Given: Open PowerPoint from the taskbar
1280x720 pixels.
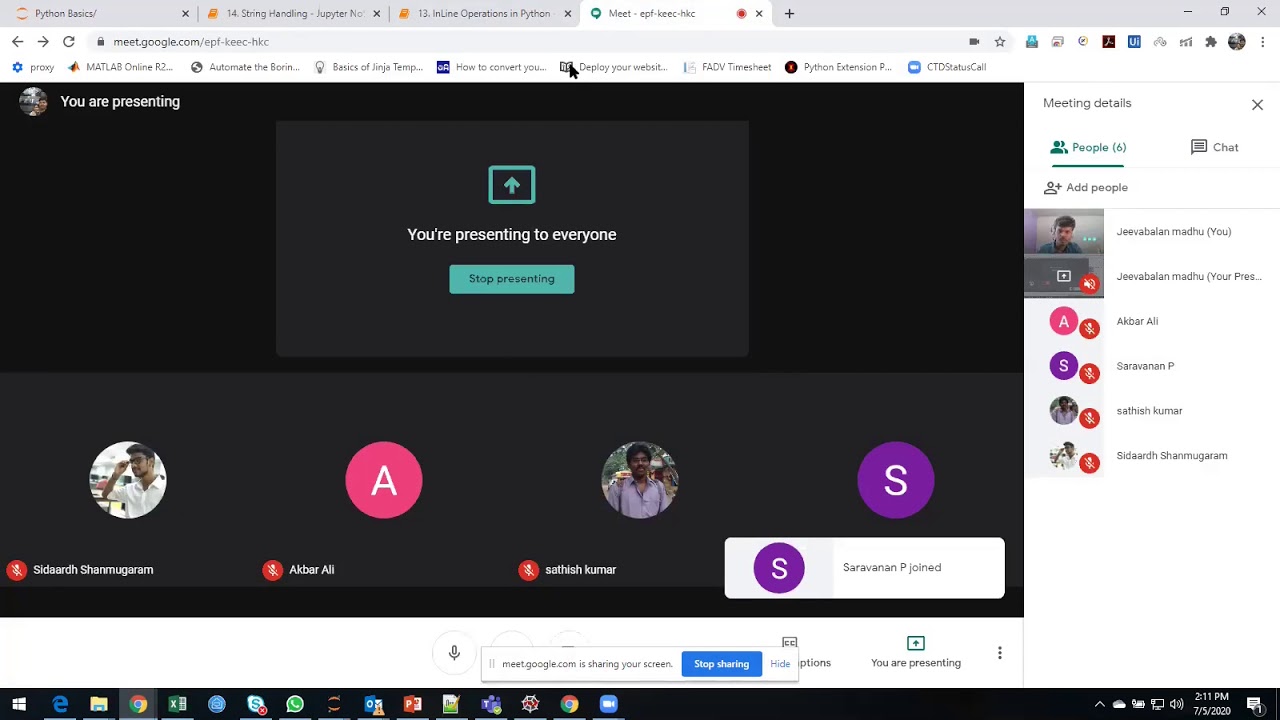Looking at the screenshot, I should click(412, 704).
